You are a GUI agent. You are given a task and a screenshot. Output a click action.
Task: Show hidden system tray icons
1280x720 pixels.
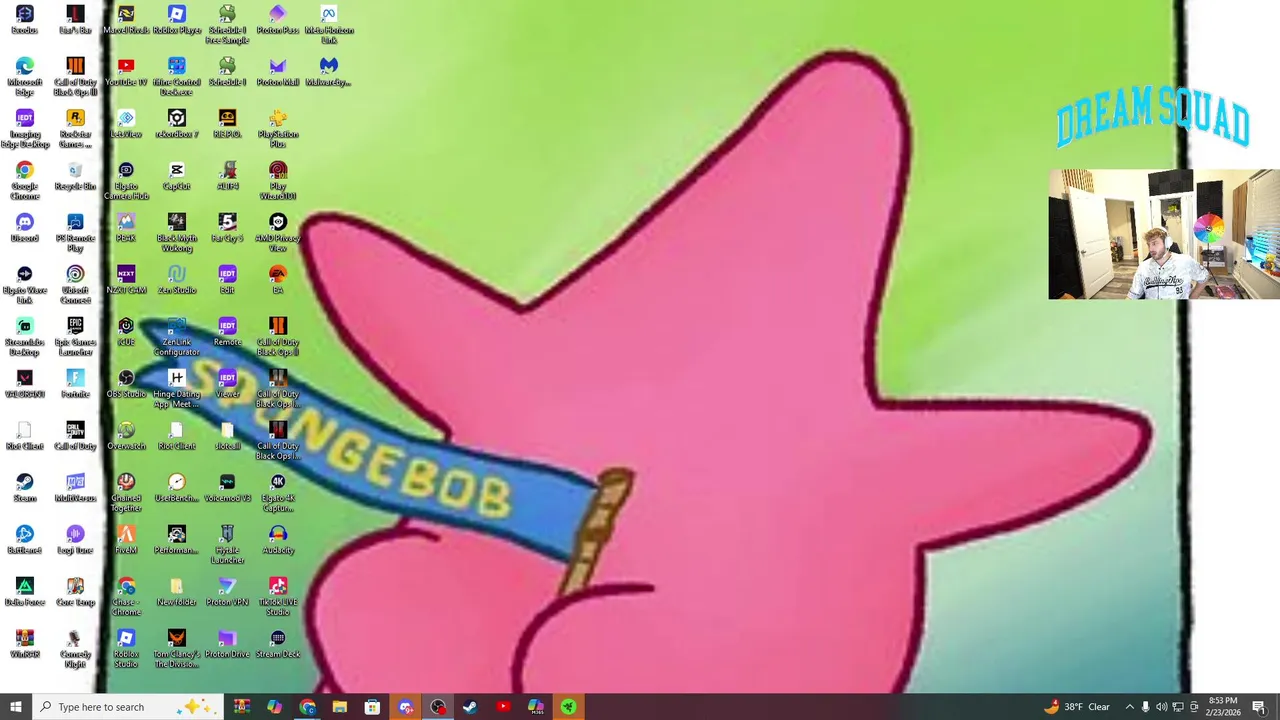[x=1129, y=707]
